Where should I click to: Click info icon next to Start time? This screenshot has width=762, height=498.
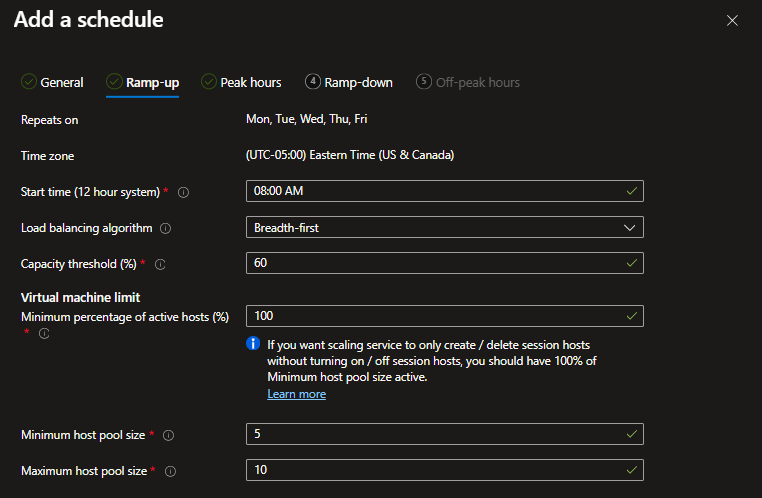tap(184, 192)
